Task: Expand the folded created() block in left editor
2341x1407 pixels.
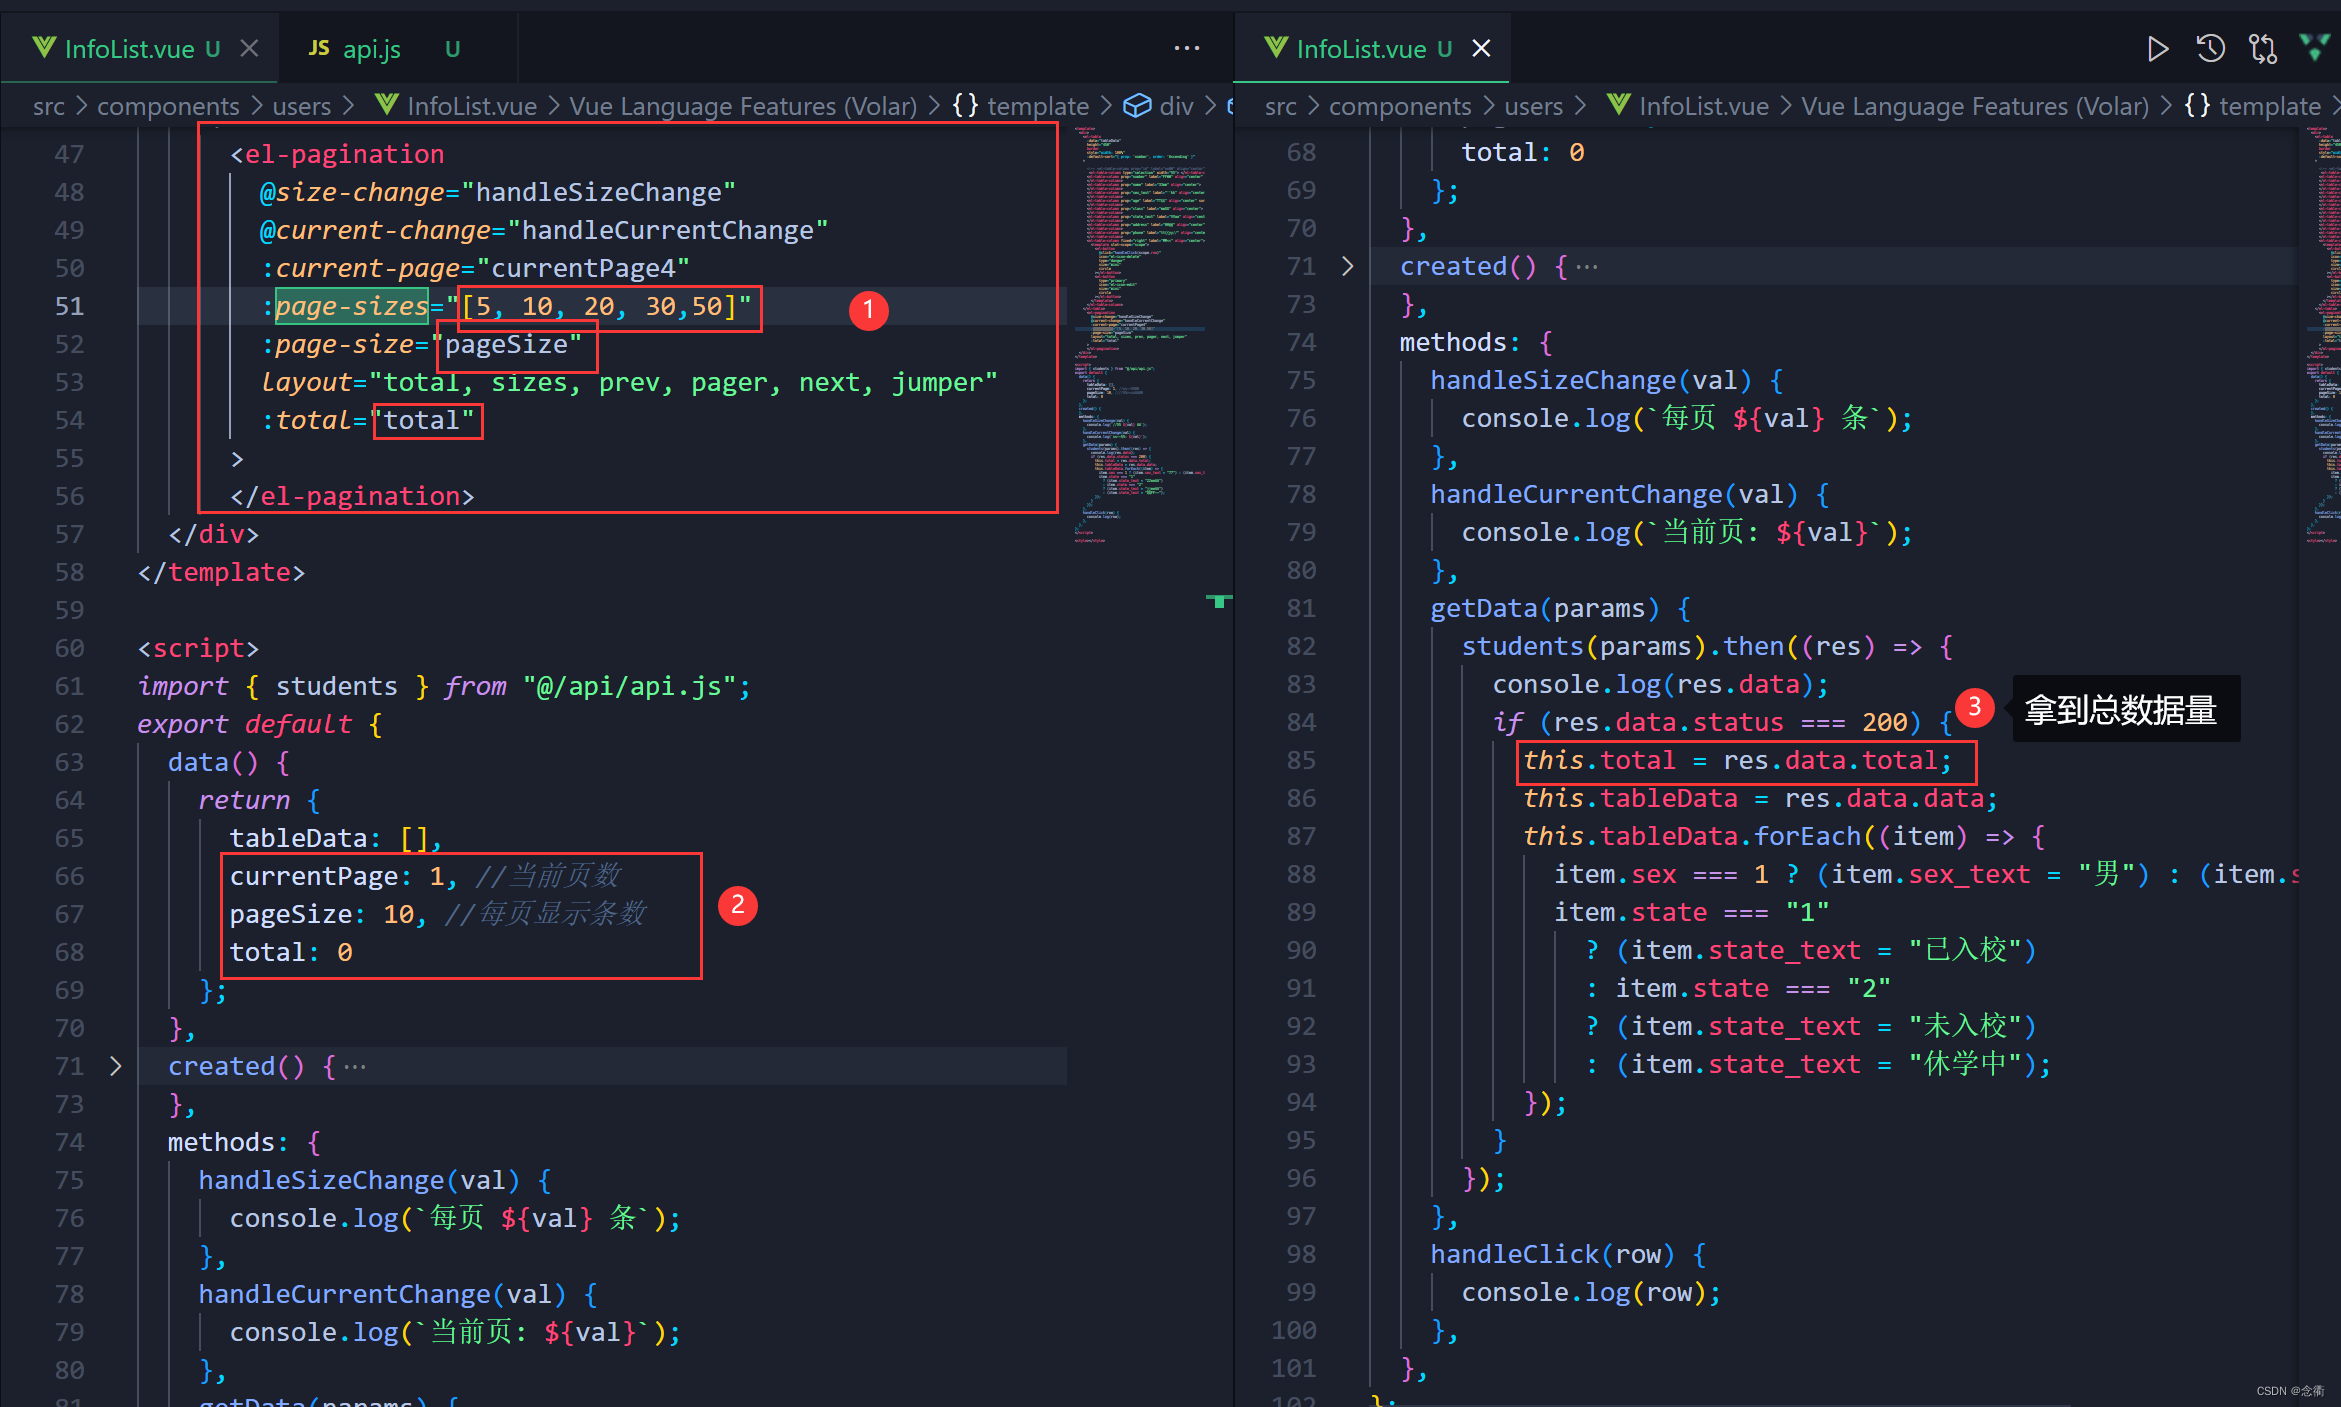Action: 116,1066
